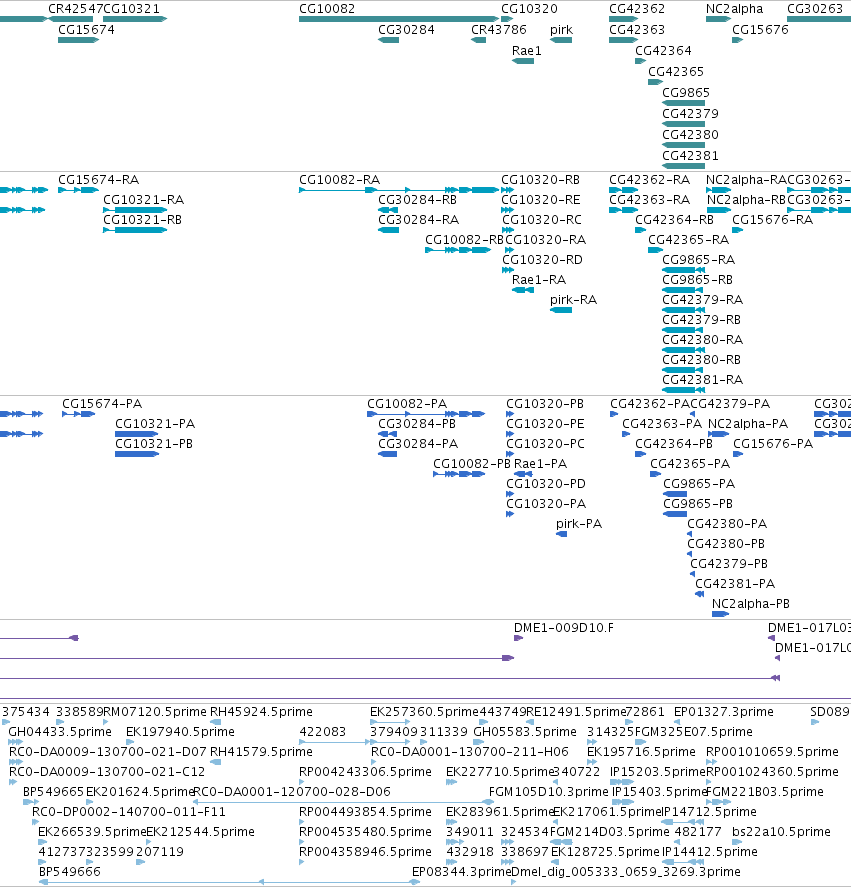Screen dimensions: 851x887
Task: Click the CG42363-PA protein label
Action: (662, 424)
